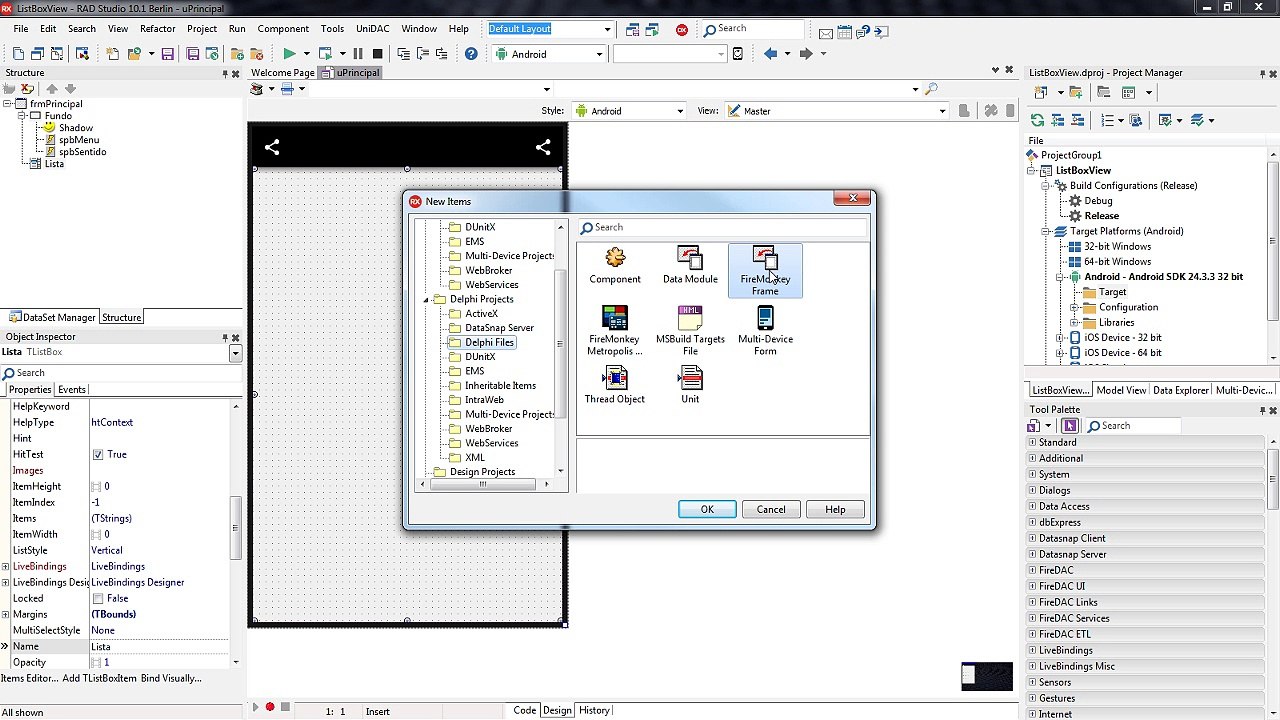Choose the Multi-Device Form item
This screenshot has width=1280, height=720.
coord(765,331)
